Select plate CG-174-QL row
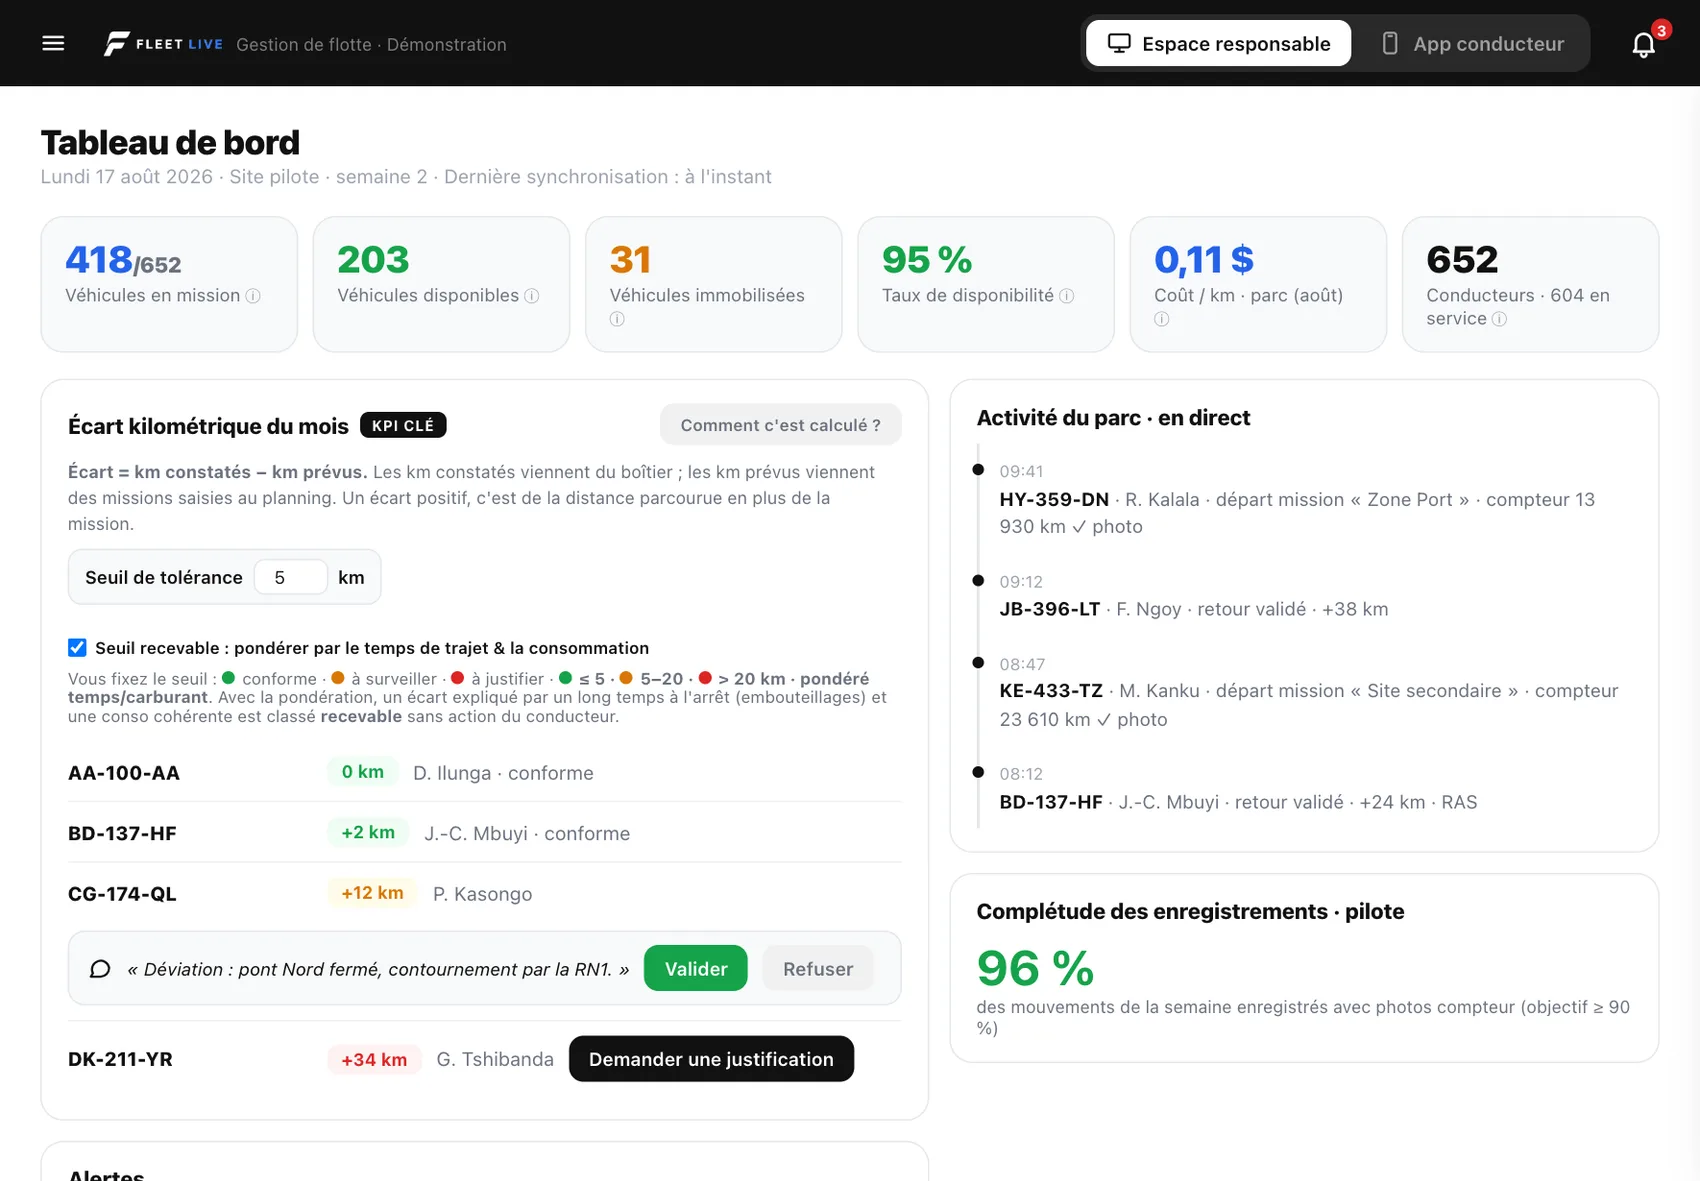1700x1181 pixels. [x=484, y=894]
